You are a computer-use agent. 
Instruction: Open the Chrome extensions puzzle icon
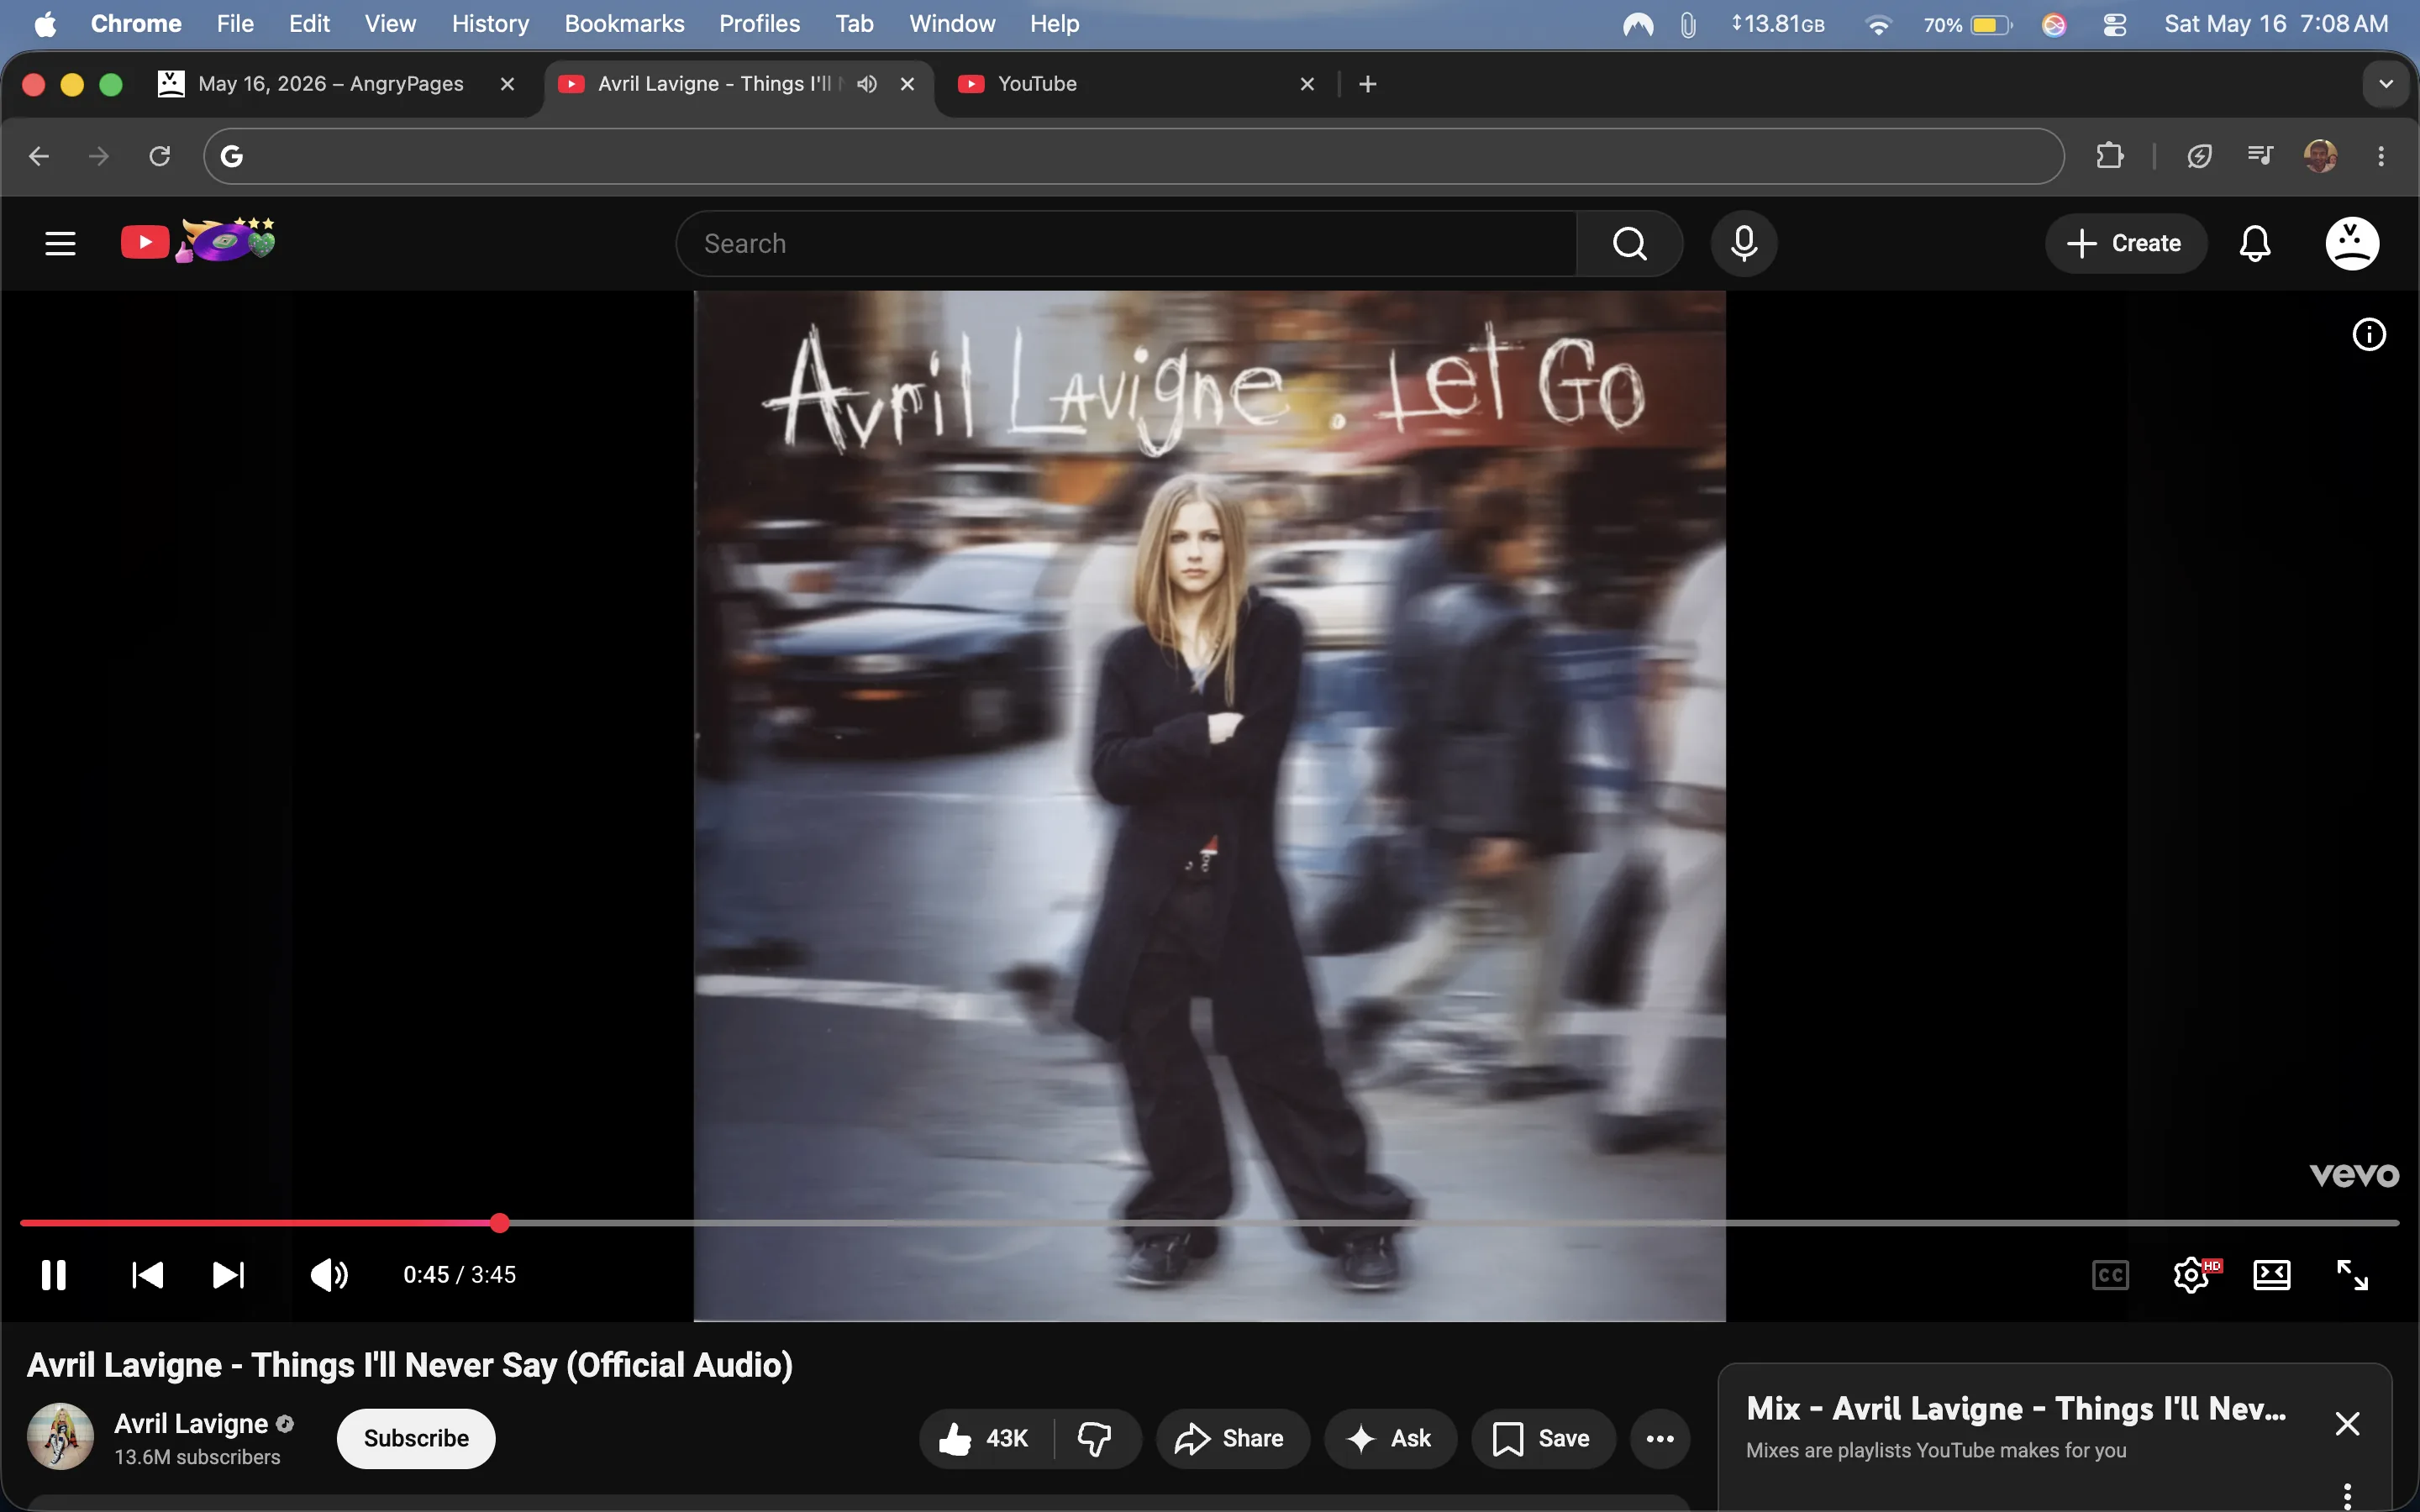2109,156
